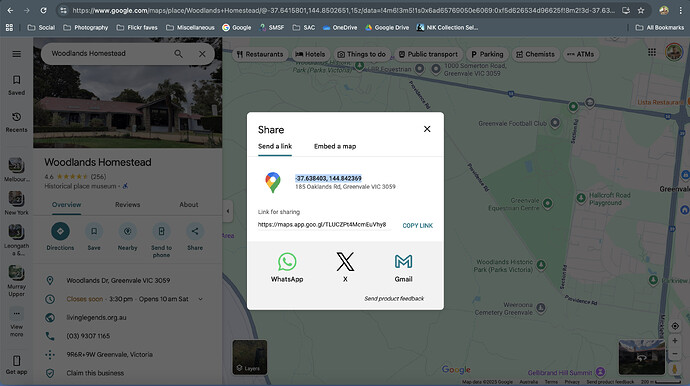The image size is (690, 386).
Task: Click the Save place icon
Action: point(94,231)
